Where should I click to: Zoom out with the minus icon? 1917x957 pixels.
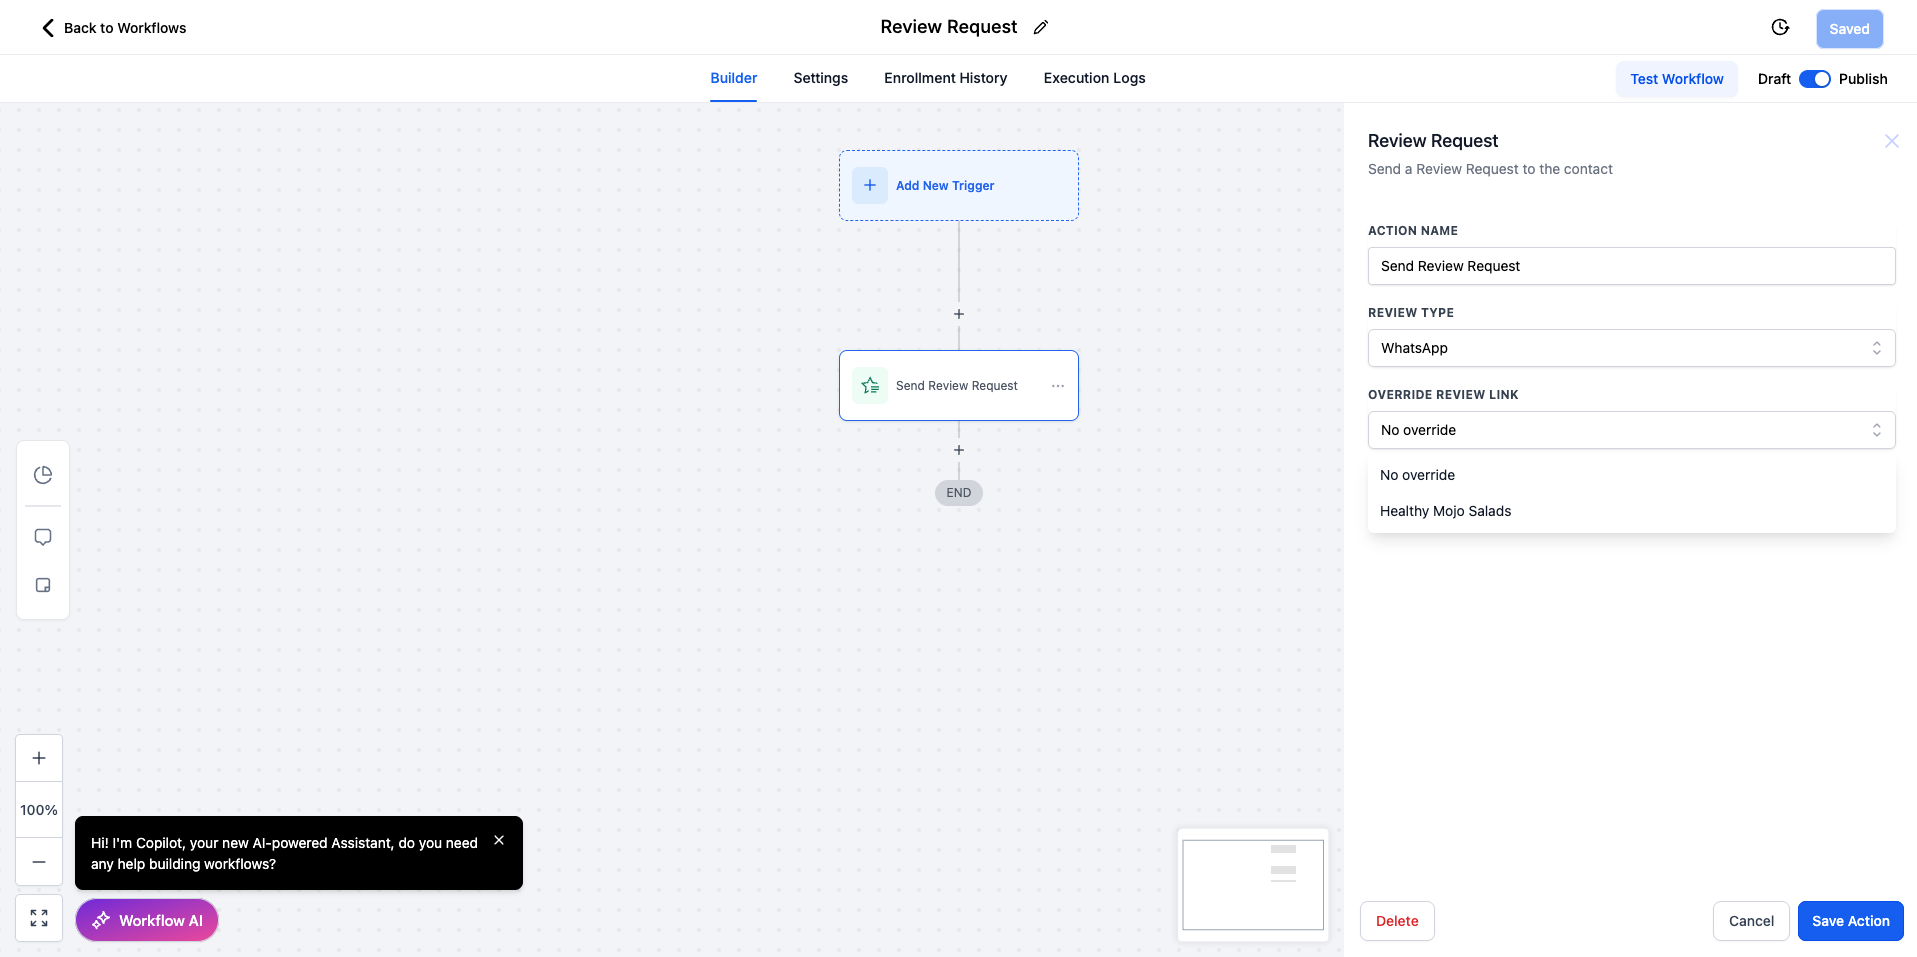pos(39,862)
